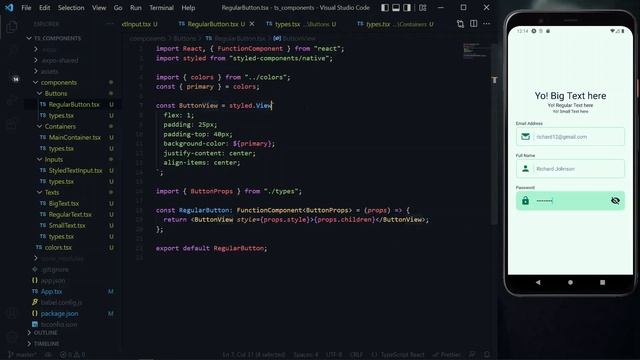The image size is (640, 360).
Task: Open colors.tsx file
Action: [58, 247]
